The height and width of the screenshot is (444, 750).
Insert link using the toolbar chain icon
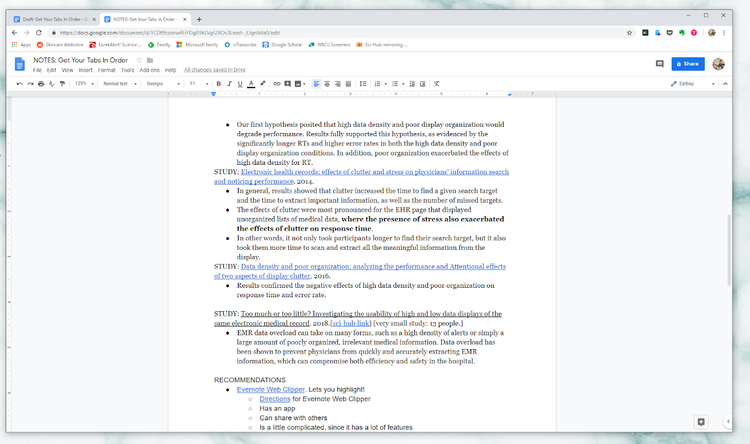click(277, 84)
